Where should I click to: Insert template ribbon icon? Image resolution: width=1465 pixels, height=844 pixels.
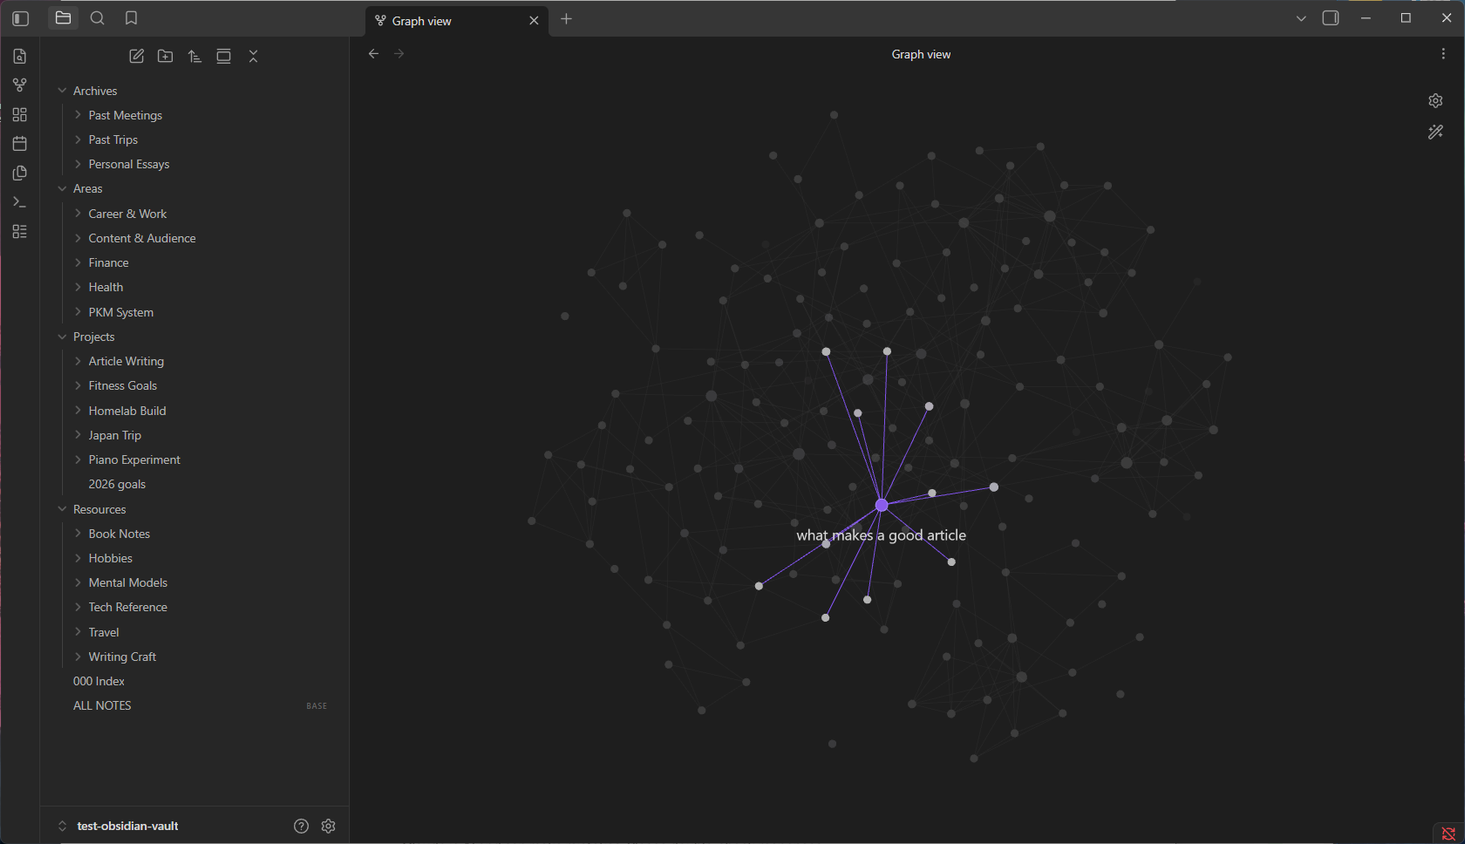coord(20,173)
